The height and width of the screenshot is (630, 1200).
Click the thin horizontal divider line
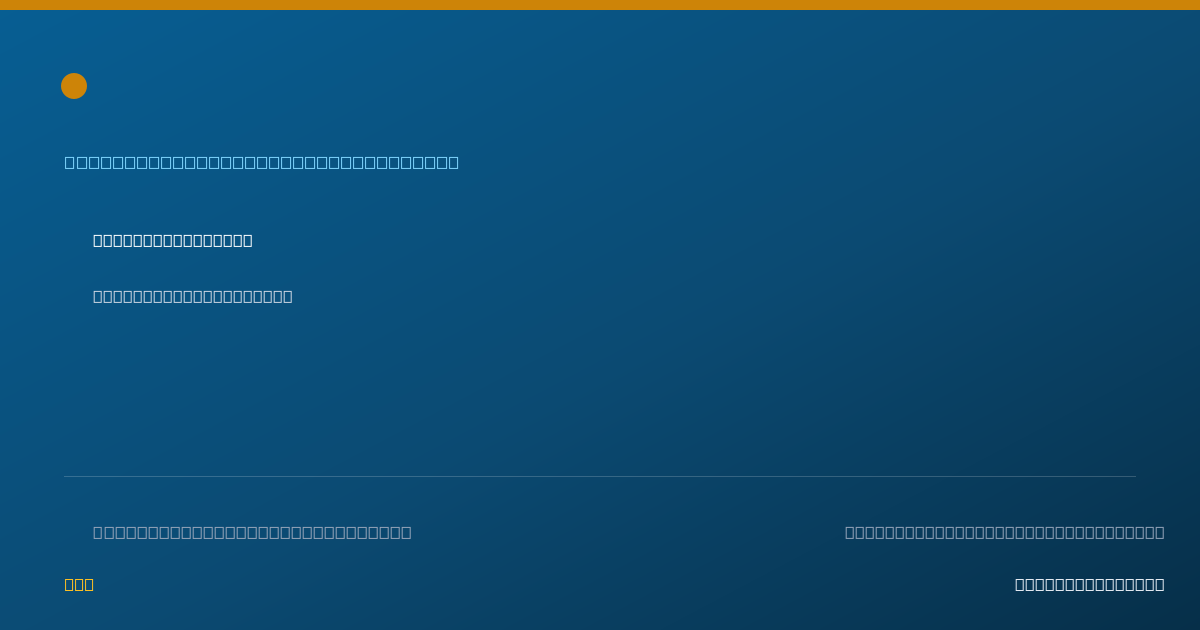pos(600,476)
